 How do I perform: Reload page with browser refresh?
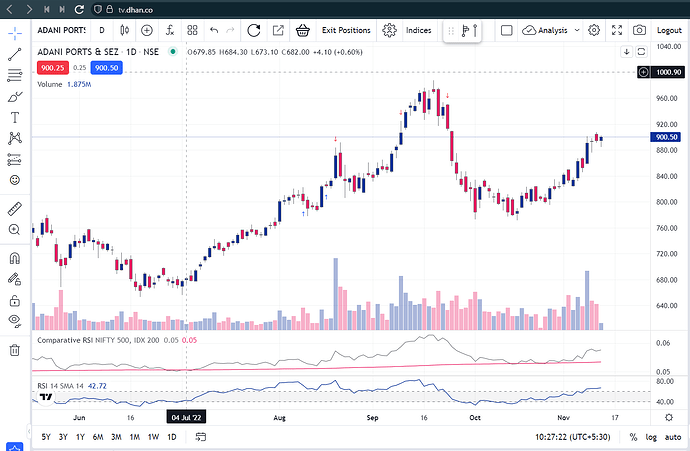click(79, 9)
